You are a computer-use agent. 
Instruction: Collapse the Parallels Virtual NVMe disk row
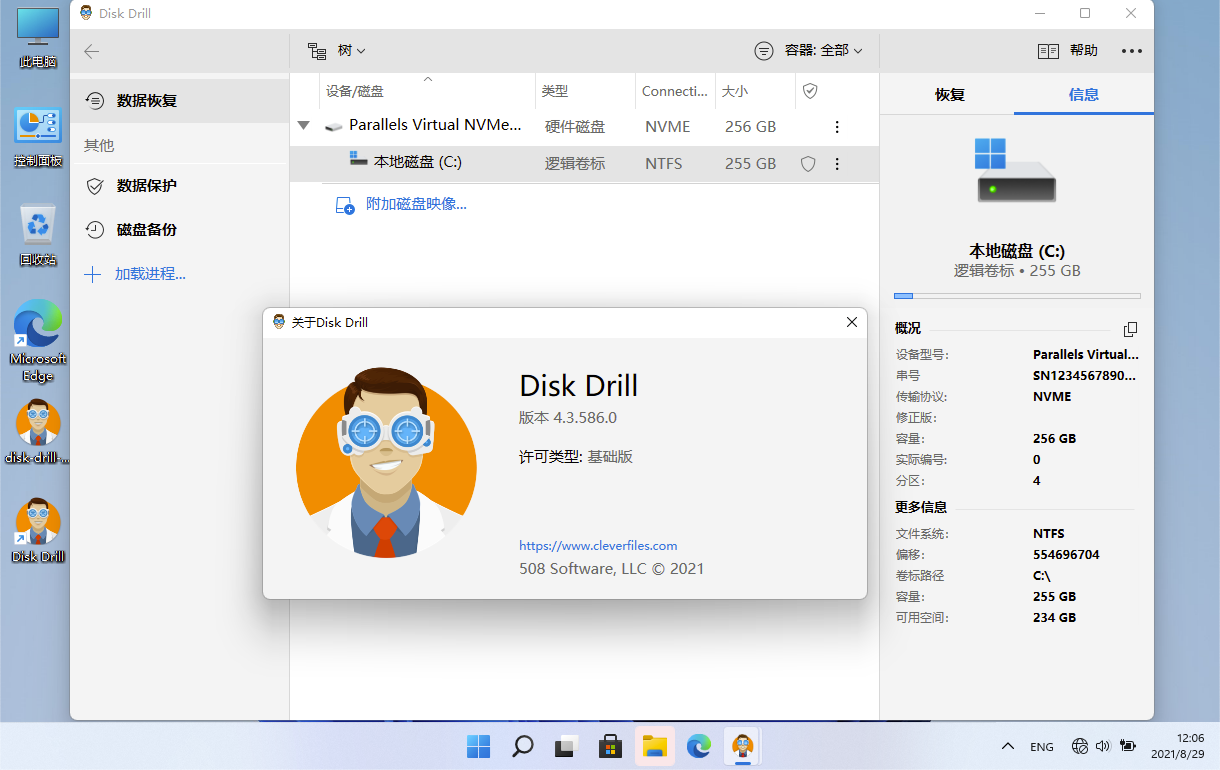304,126
